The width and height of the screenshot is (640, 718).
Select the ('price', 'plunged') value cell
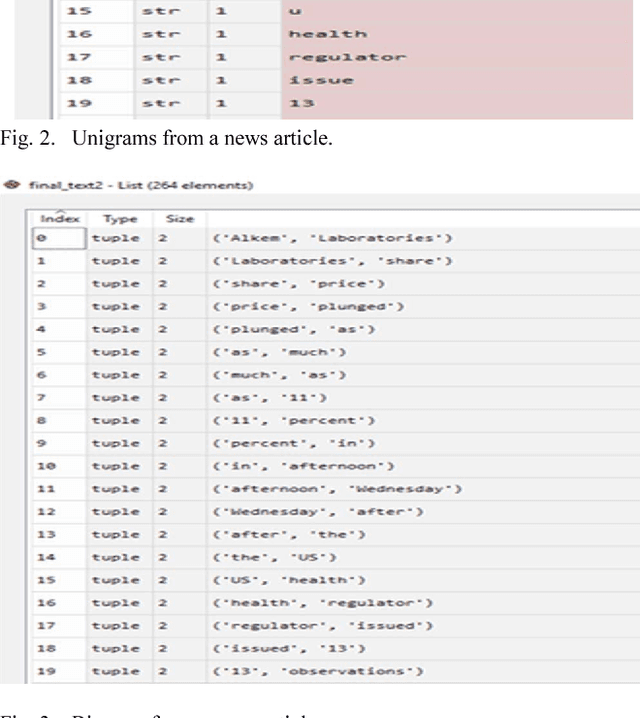pyautogui.click(x=305, y=306)
